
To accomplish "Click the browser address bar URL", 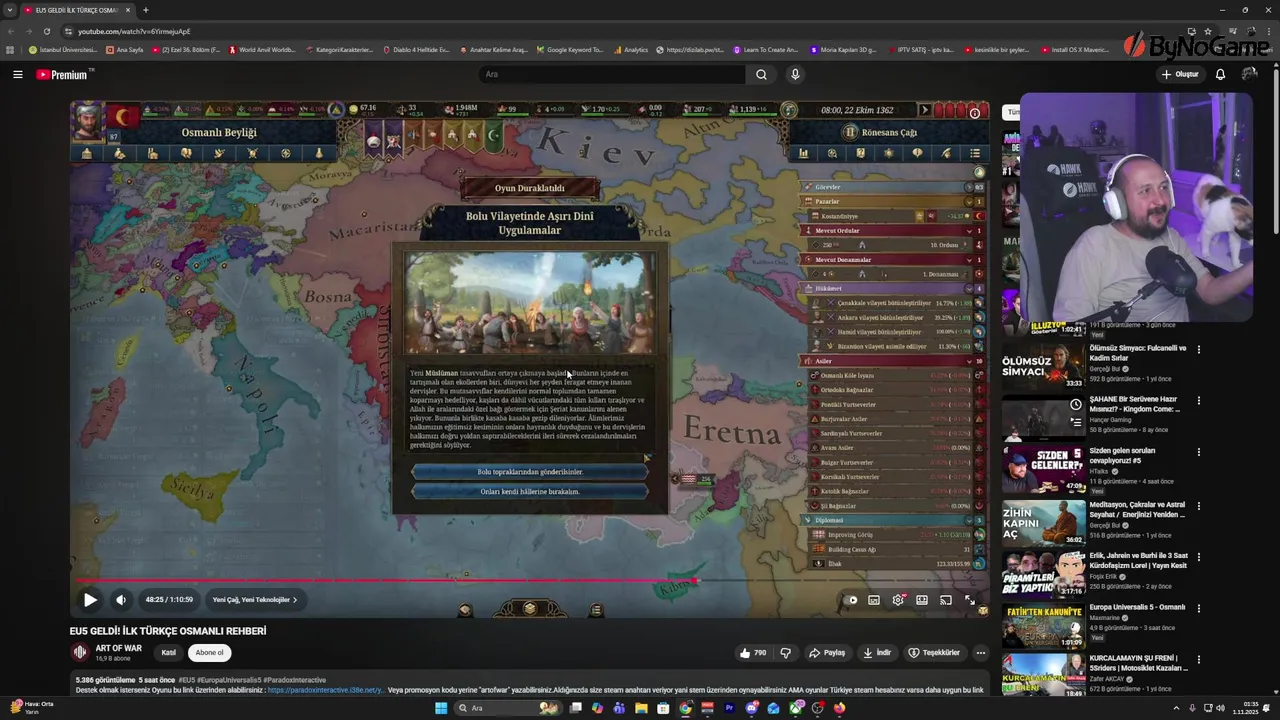I will point(134,31).
